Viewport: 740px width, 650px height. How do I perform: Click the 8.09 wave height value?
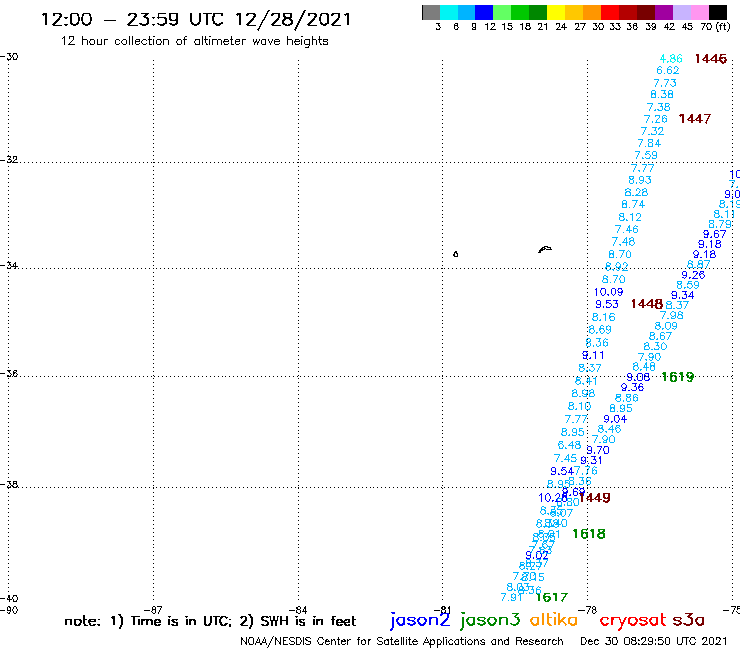click(x=666, y=326)
